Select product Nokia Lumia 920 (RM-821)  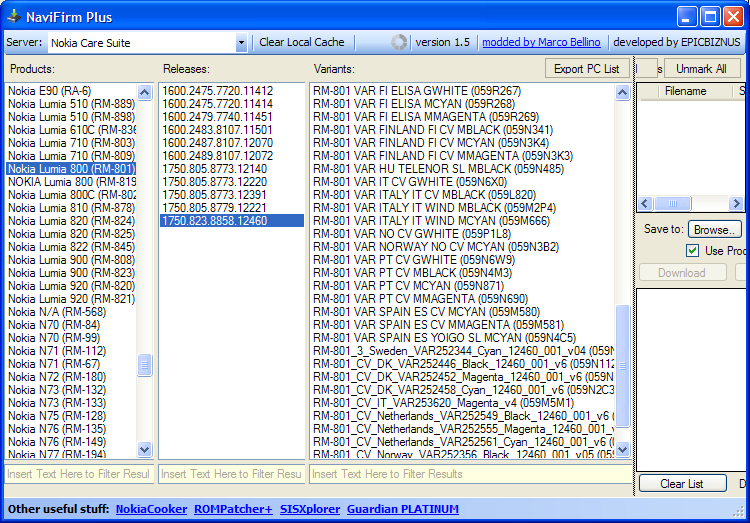[71, 299]
